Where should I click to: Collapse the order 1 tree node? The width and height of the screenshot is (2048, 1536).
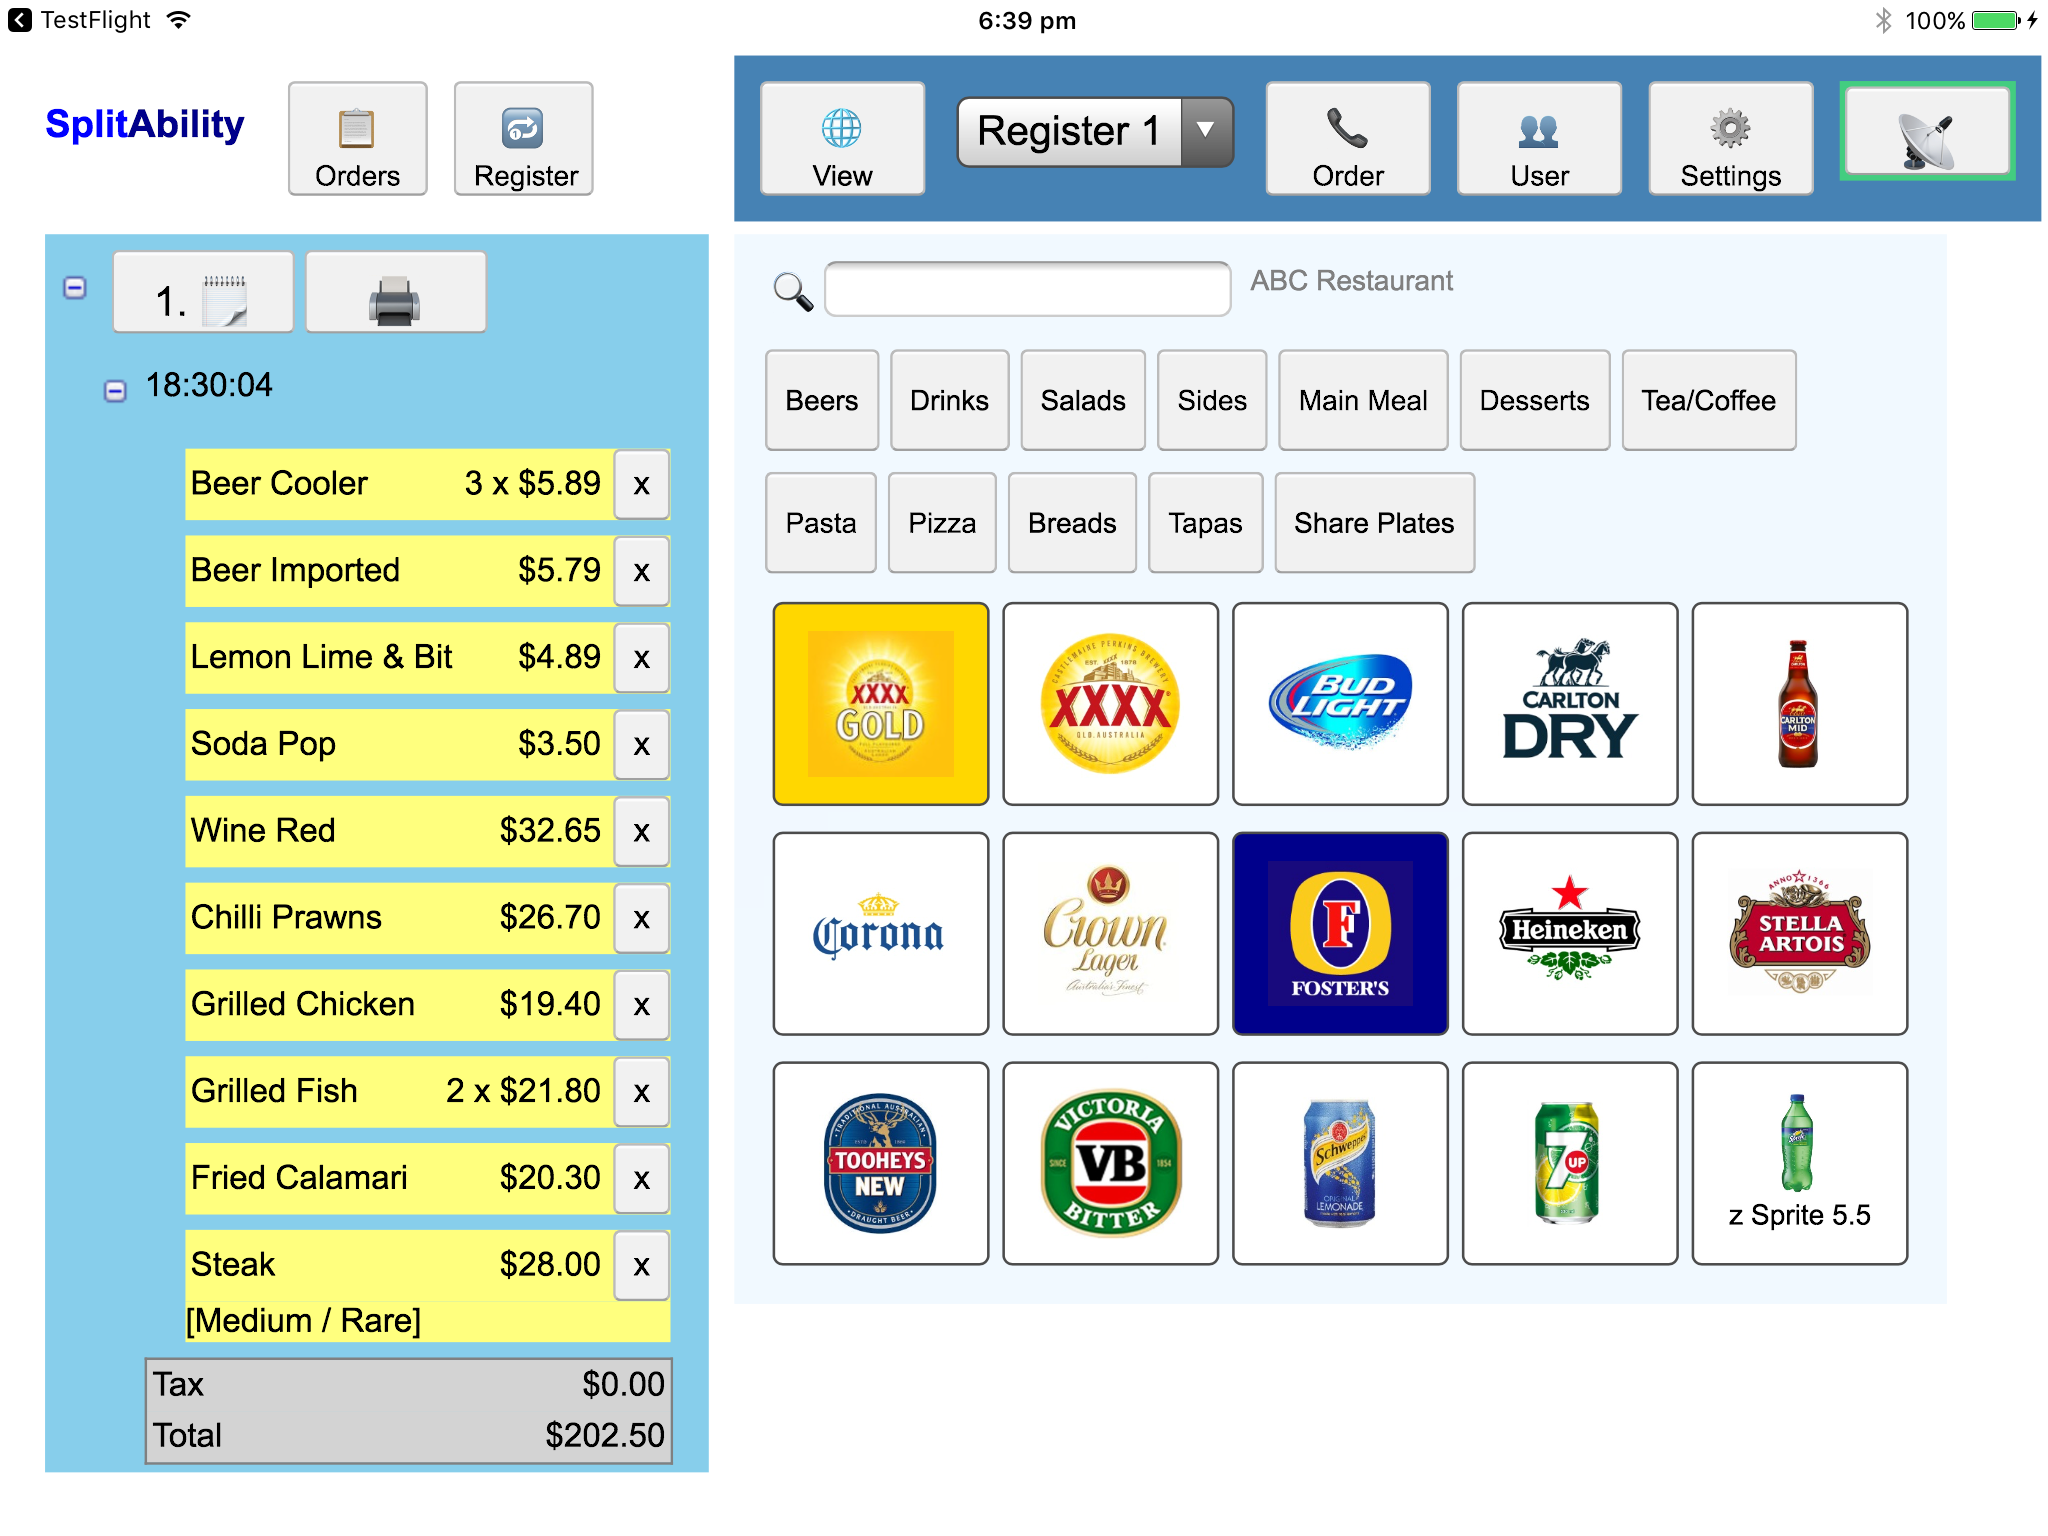(x=75, y=288)
